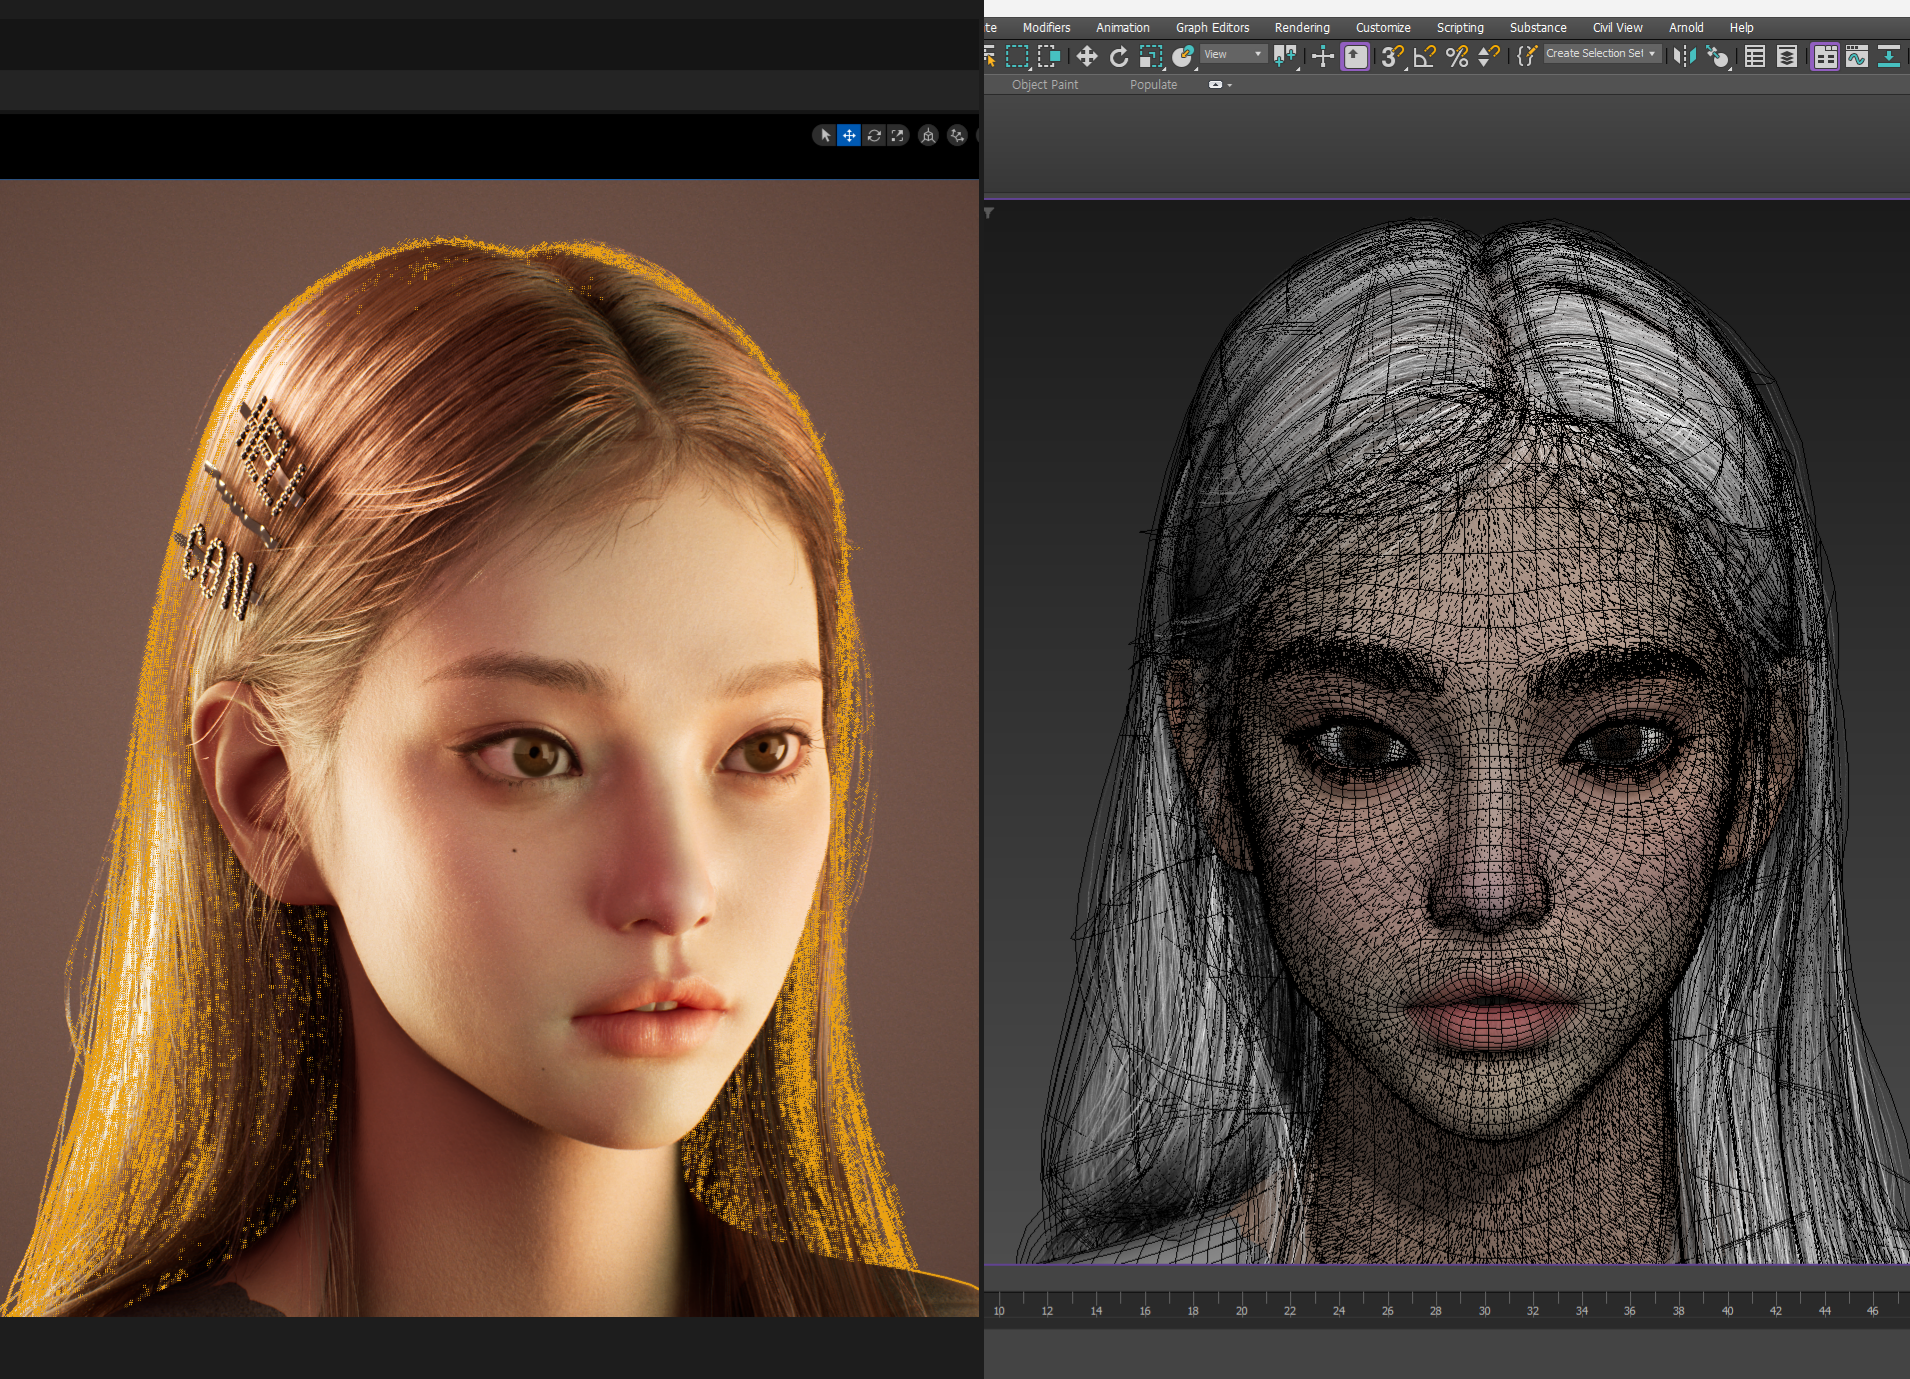This screenshot has width=1910, height=1379.
Task: Open the View reference coordinate system dropdown
Action: 1234,54
